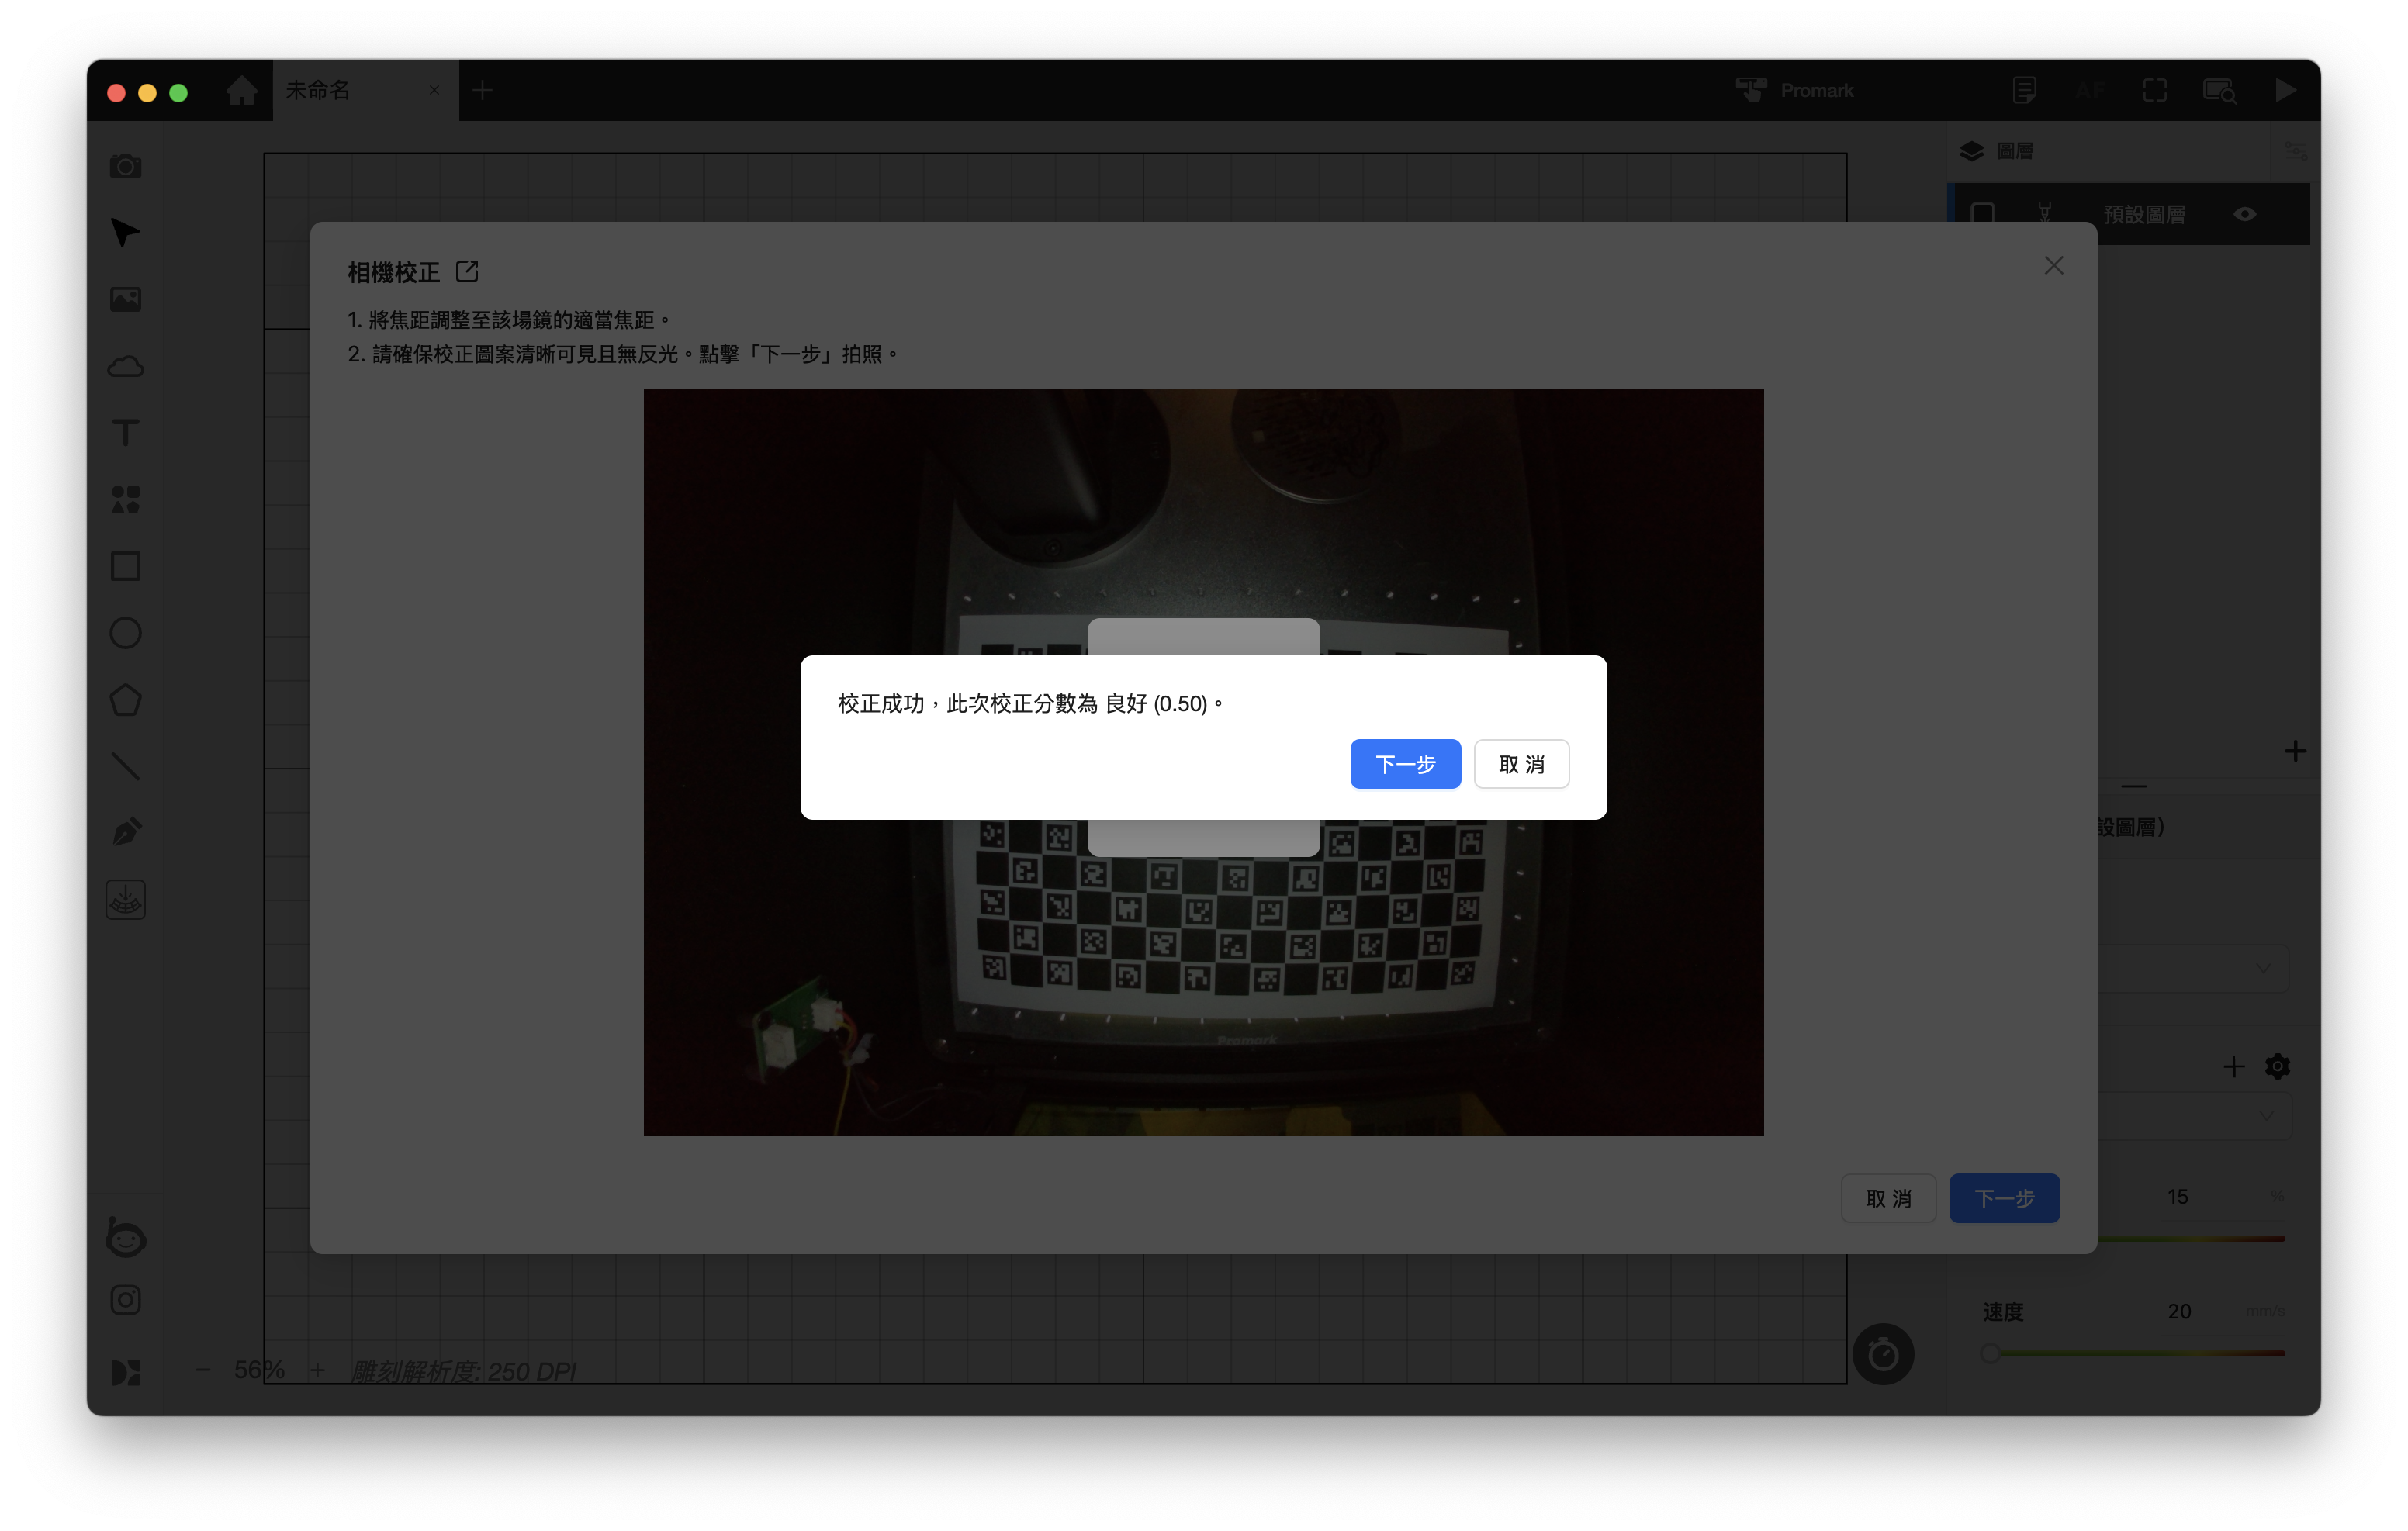This screenshot has width=2408, height=1531.
Task: Click the boxed curve icon below the Pen tool
Action: [x=125, y=900]
